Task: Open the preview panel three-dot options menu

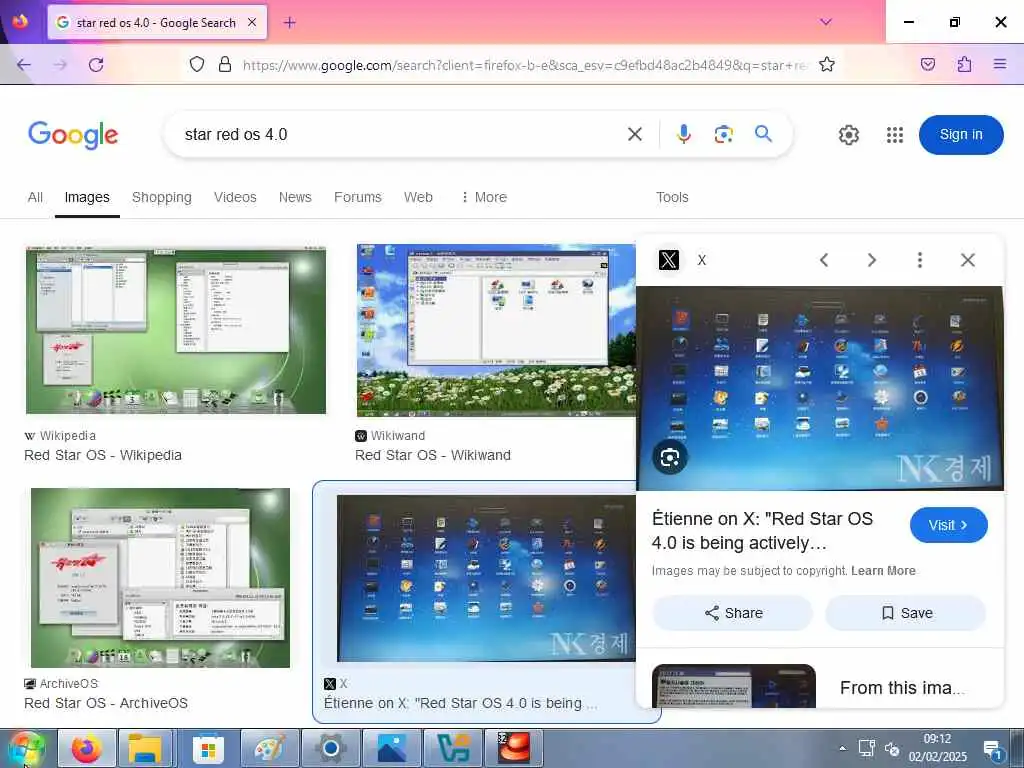Action: pos(920,260)
